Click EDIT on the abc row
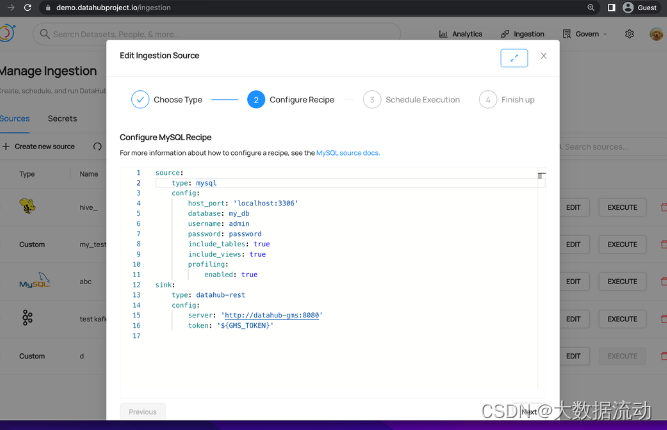667x430 pixels. (573, 282)
